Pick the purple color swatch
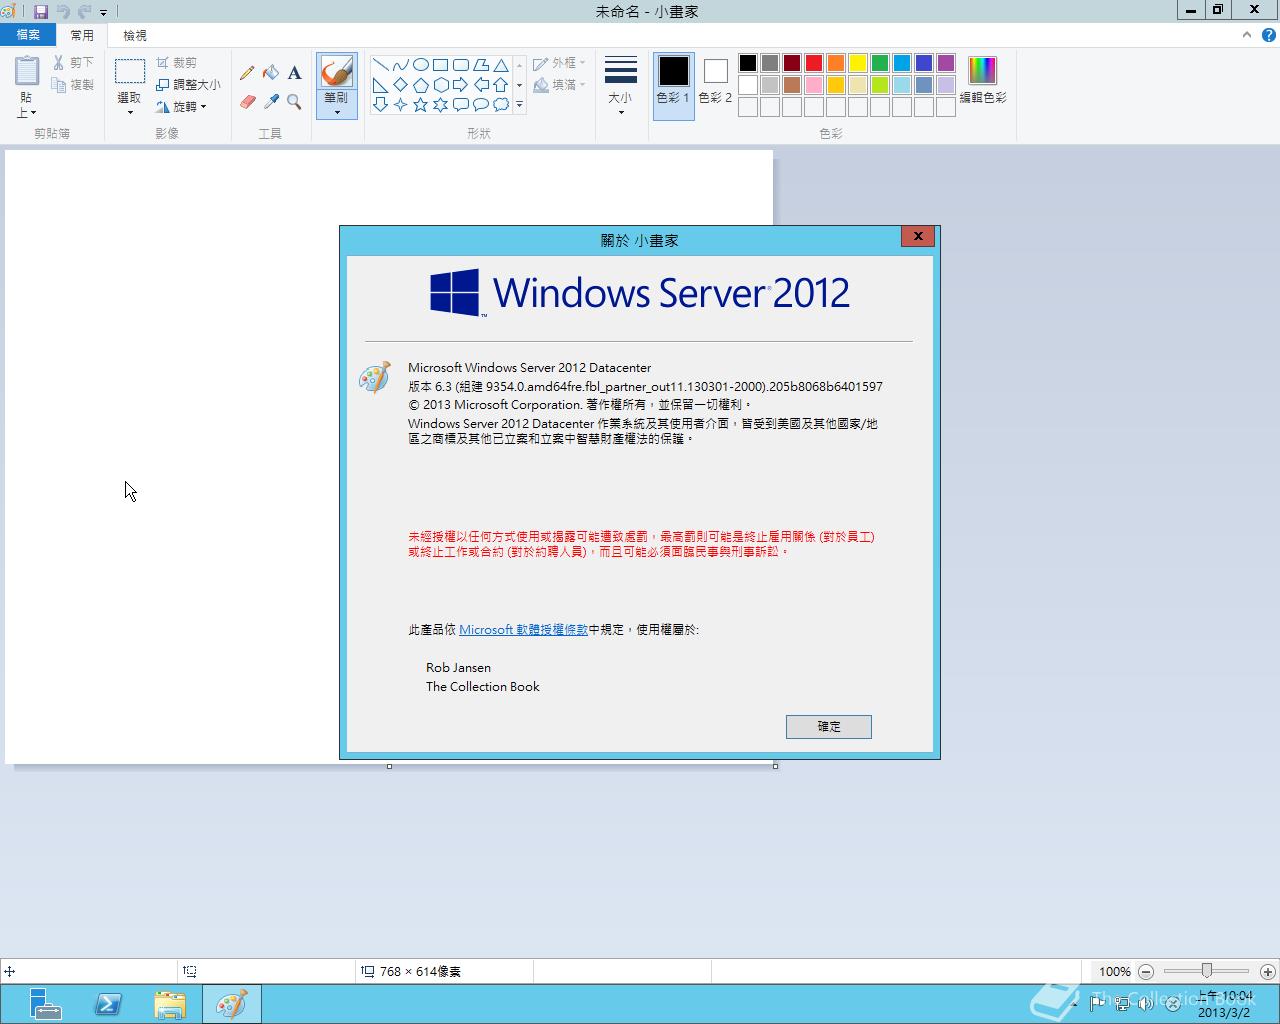1280x1024 pixels. tap(946, 63)
